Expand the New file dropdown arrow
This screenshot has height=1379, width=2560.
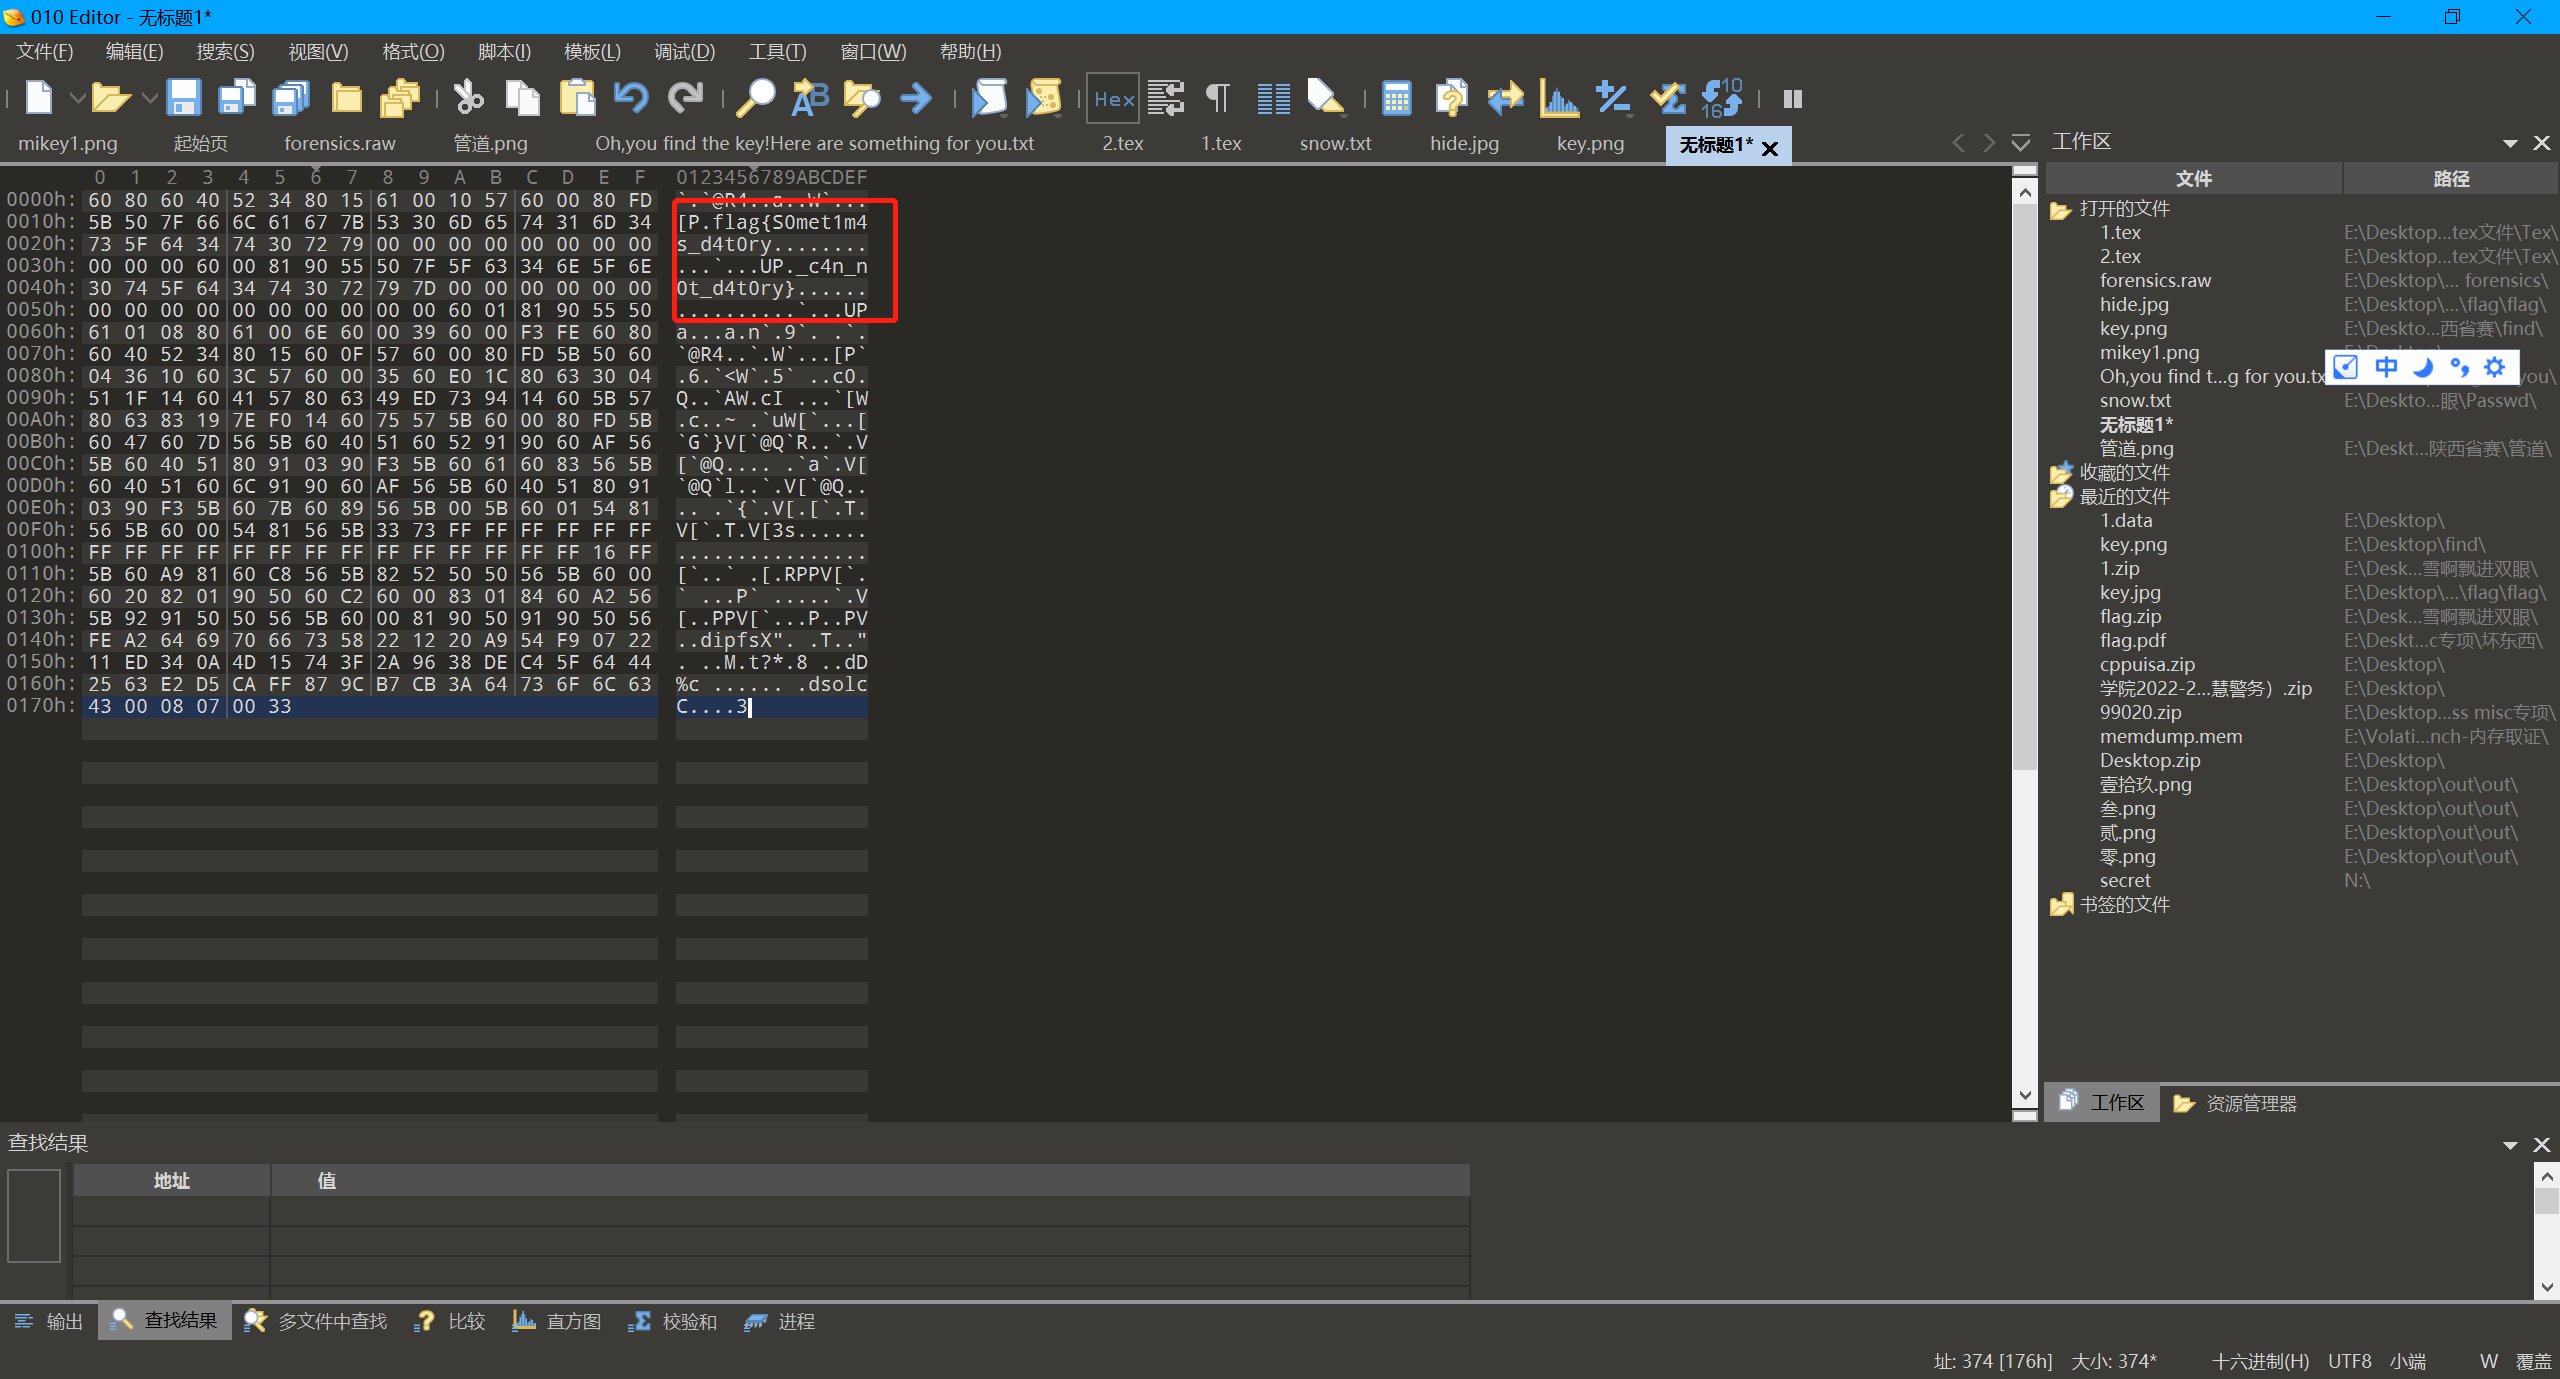click(x=76, y=98)
